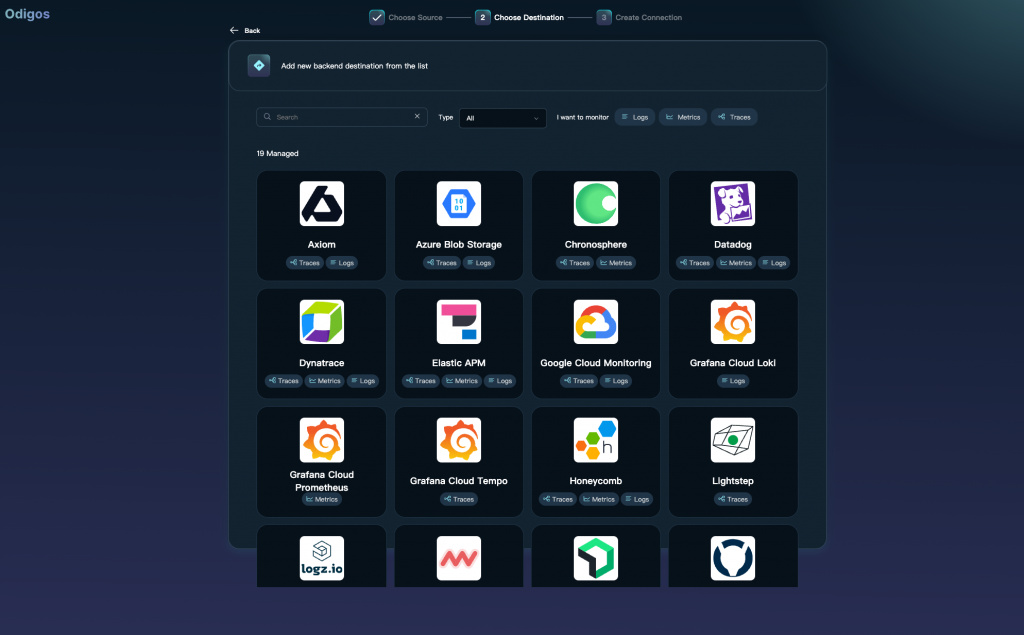Click the Grafana Cloud Loki card title
This screenshot has width=1024, height=635.
733,363
